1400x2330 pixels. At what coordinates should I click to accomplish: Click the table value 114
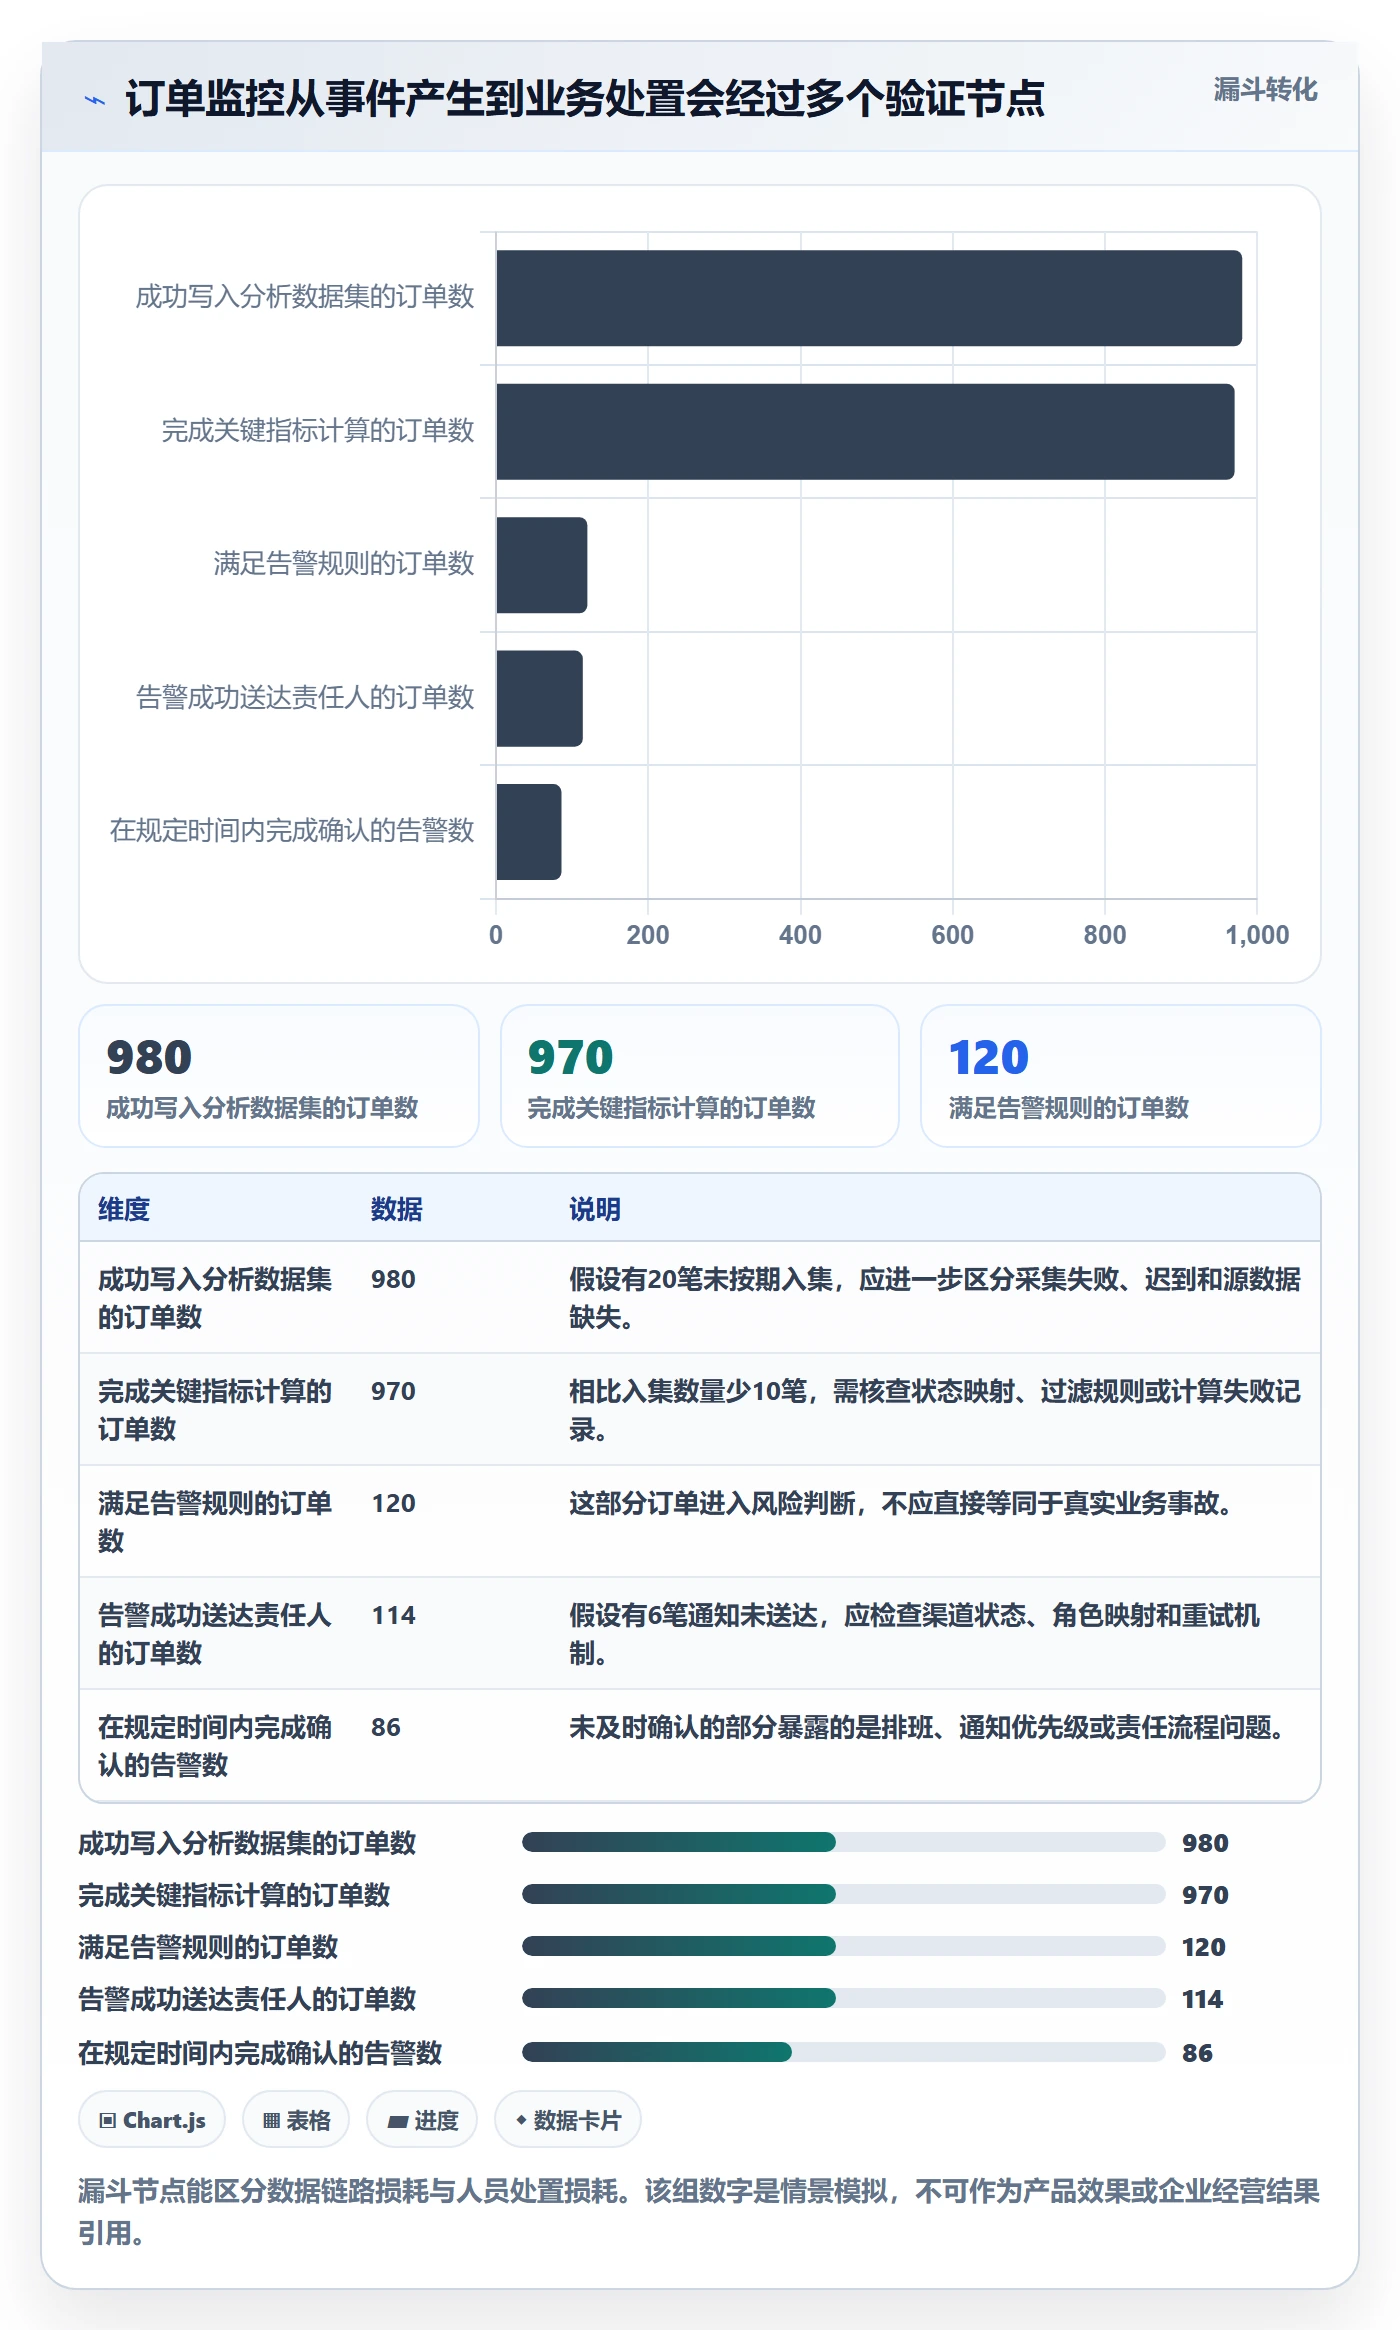click(393, 1615)
